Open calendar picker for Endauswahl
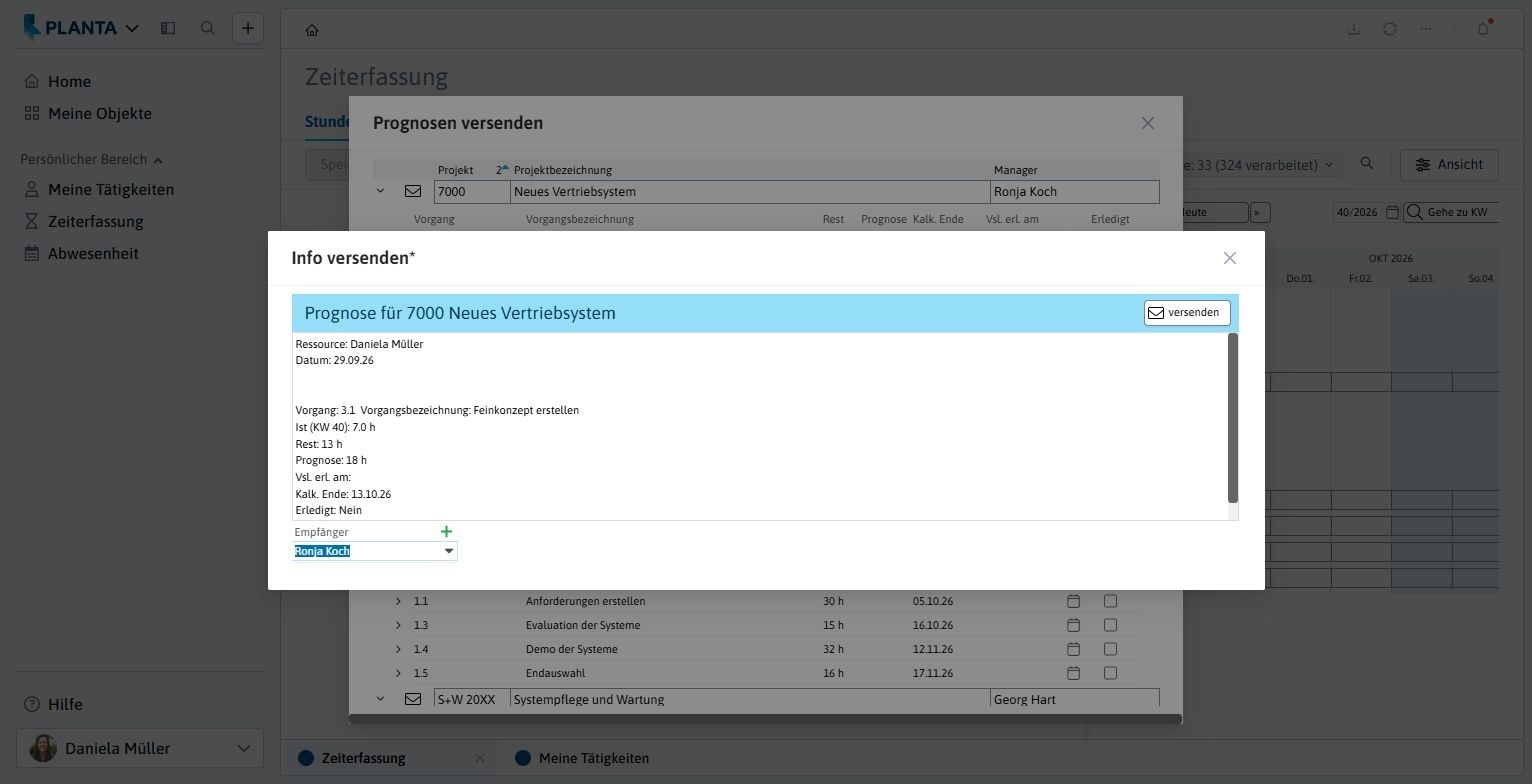This screenshot has width=1532, height=784. [1073, 673]
